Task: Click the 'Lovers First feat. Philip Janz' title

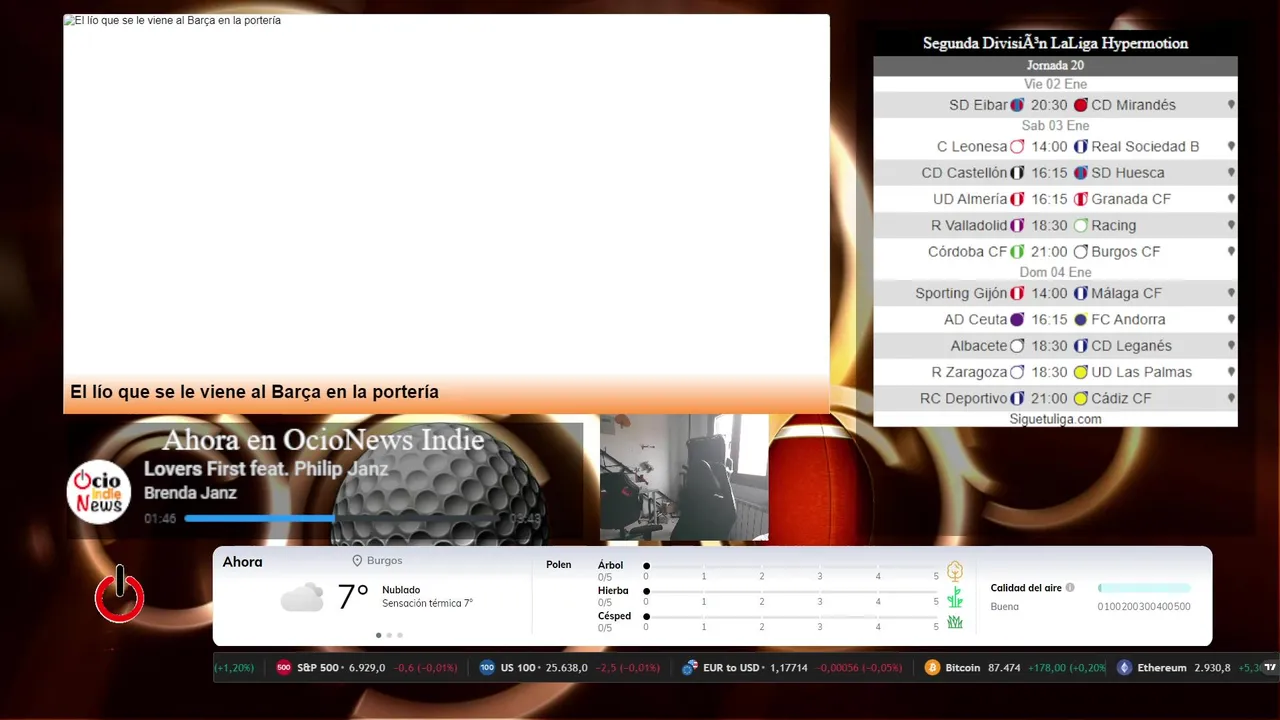Action: [266, 469]
